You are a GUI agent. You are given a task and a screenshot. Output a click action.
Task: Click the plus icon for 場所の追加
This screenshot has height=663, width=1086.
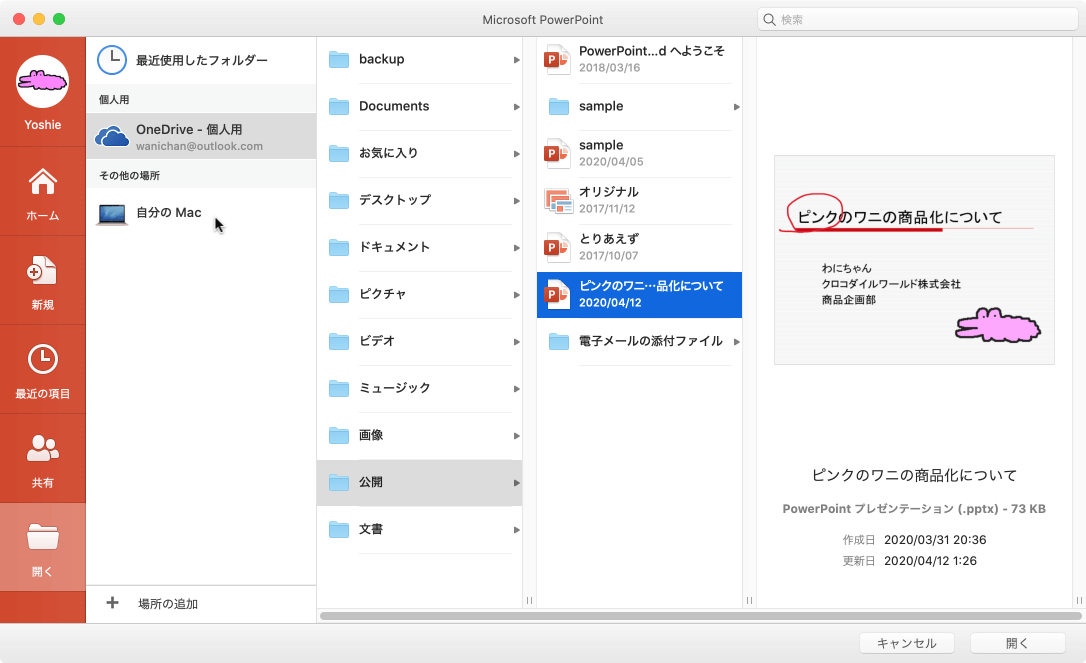pyautogui.click(x=112, y=603)
